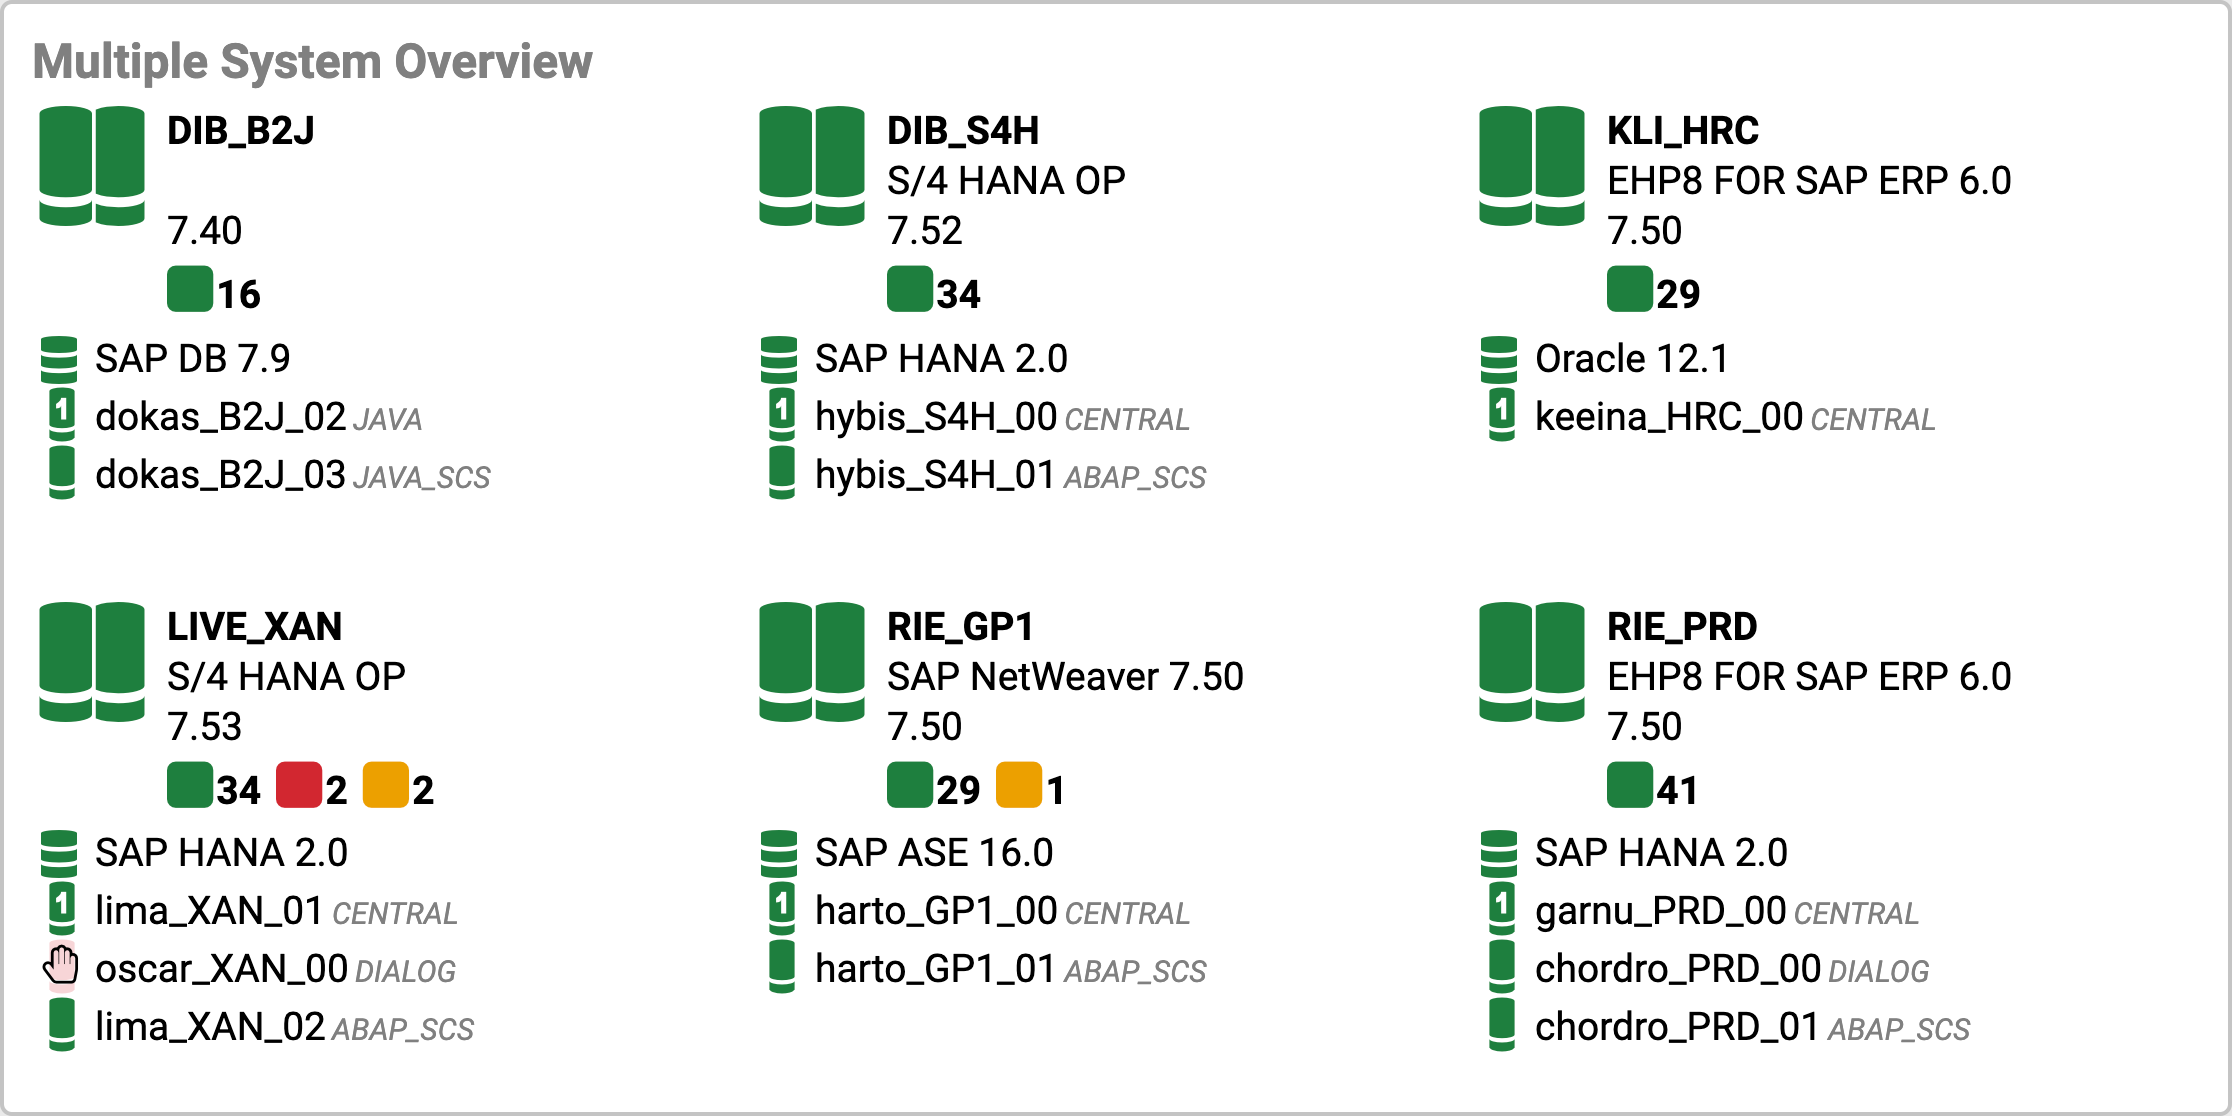2232x1116 pixels.
Task: Expand the yellow warning badge on RIE_GP1
Action: pos(1017,787)
